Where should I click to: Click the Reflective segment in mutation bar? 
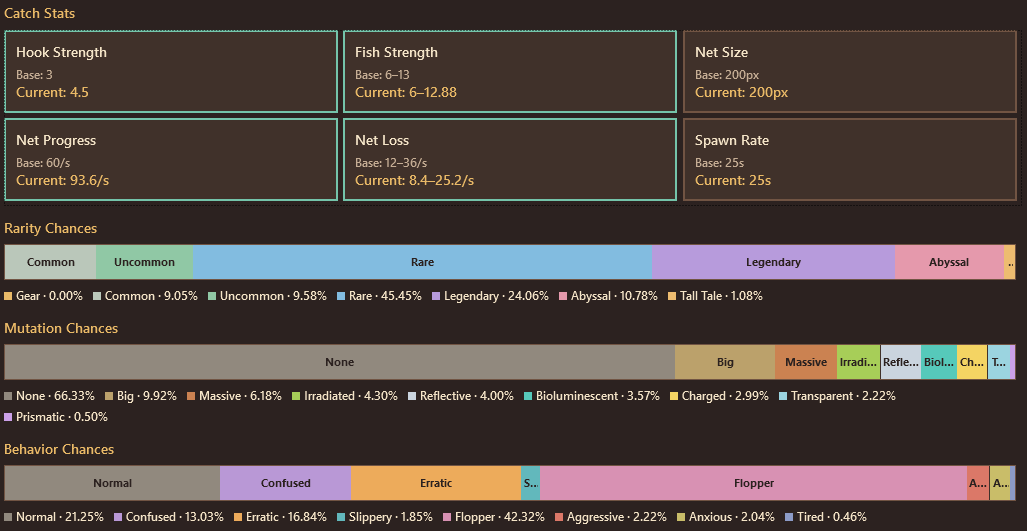pos(901,362)
